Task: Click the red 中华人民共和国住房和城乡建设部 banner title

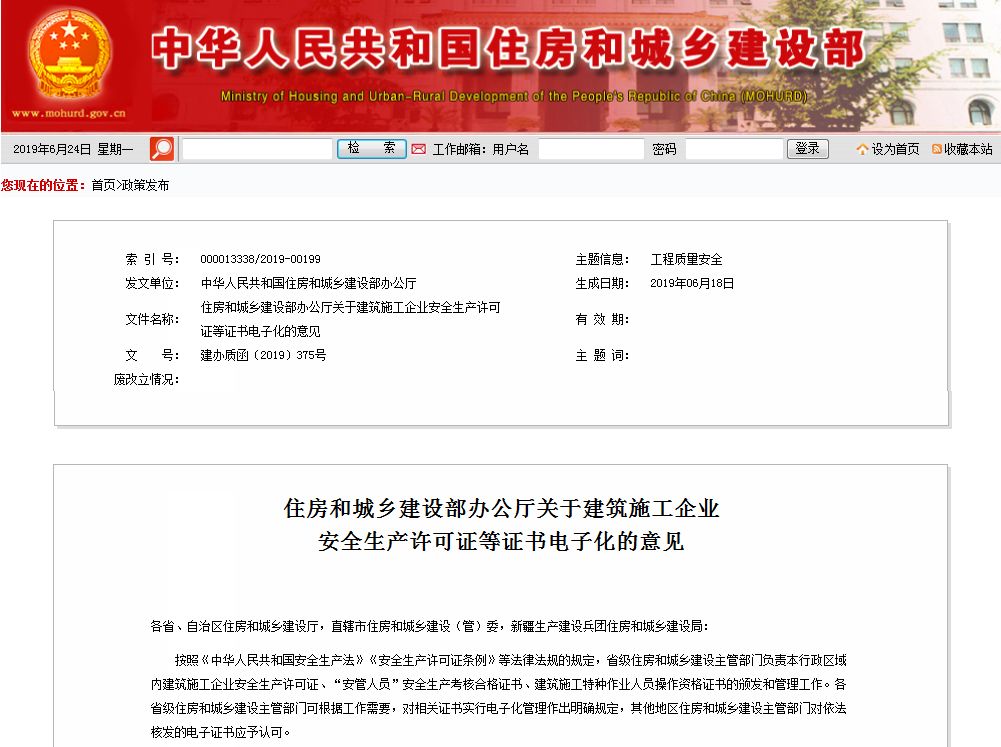Action: [x=508, y=49]
